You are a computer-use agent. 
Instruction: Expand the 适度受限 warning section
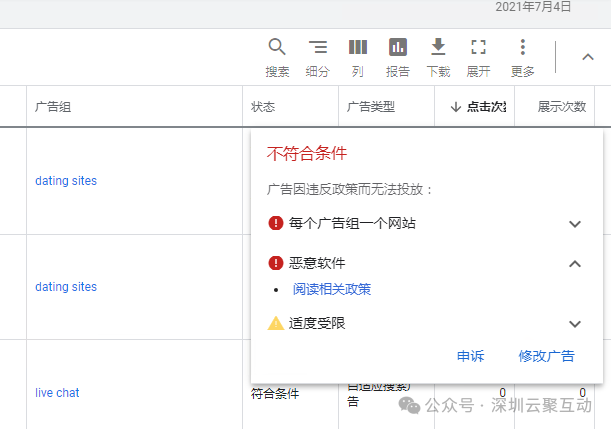click(575, 324)
